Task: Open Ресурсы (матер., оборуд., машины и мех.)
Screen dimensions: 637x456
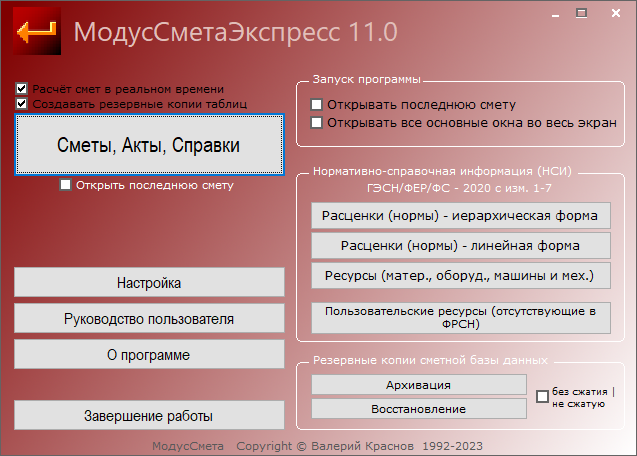Action: click(461, 276)
